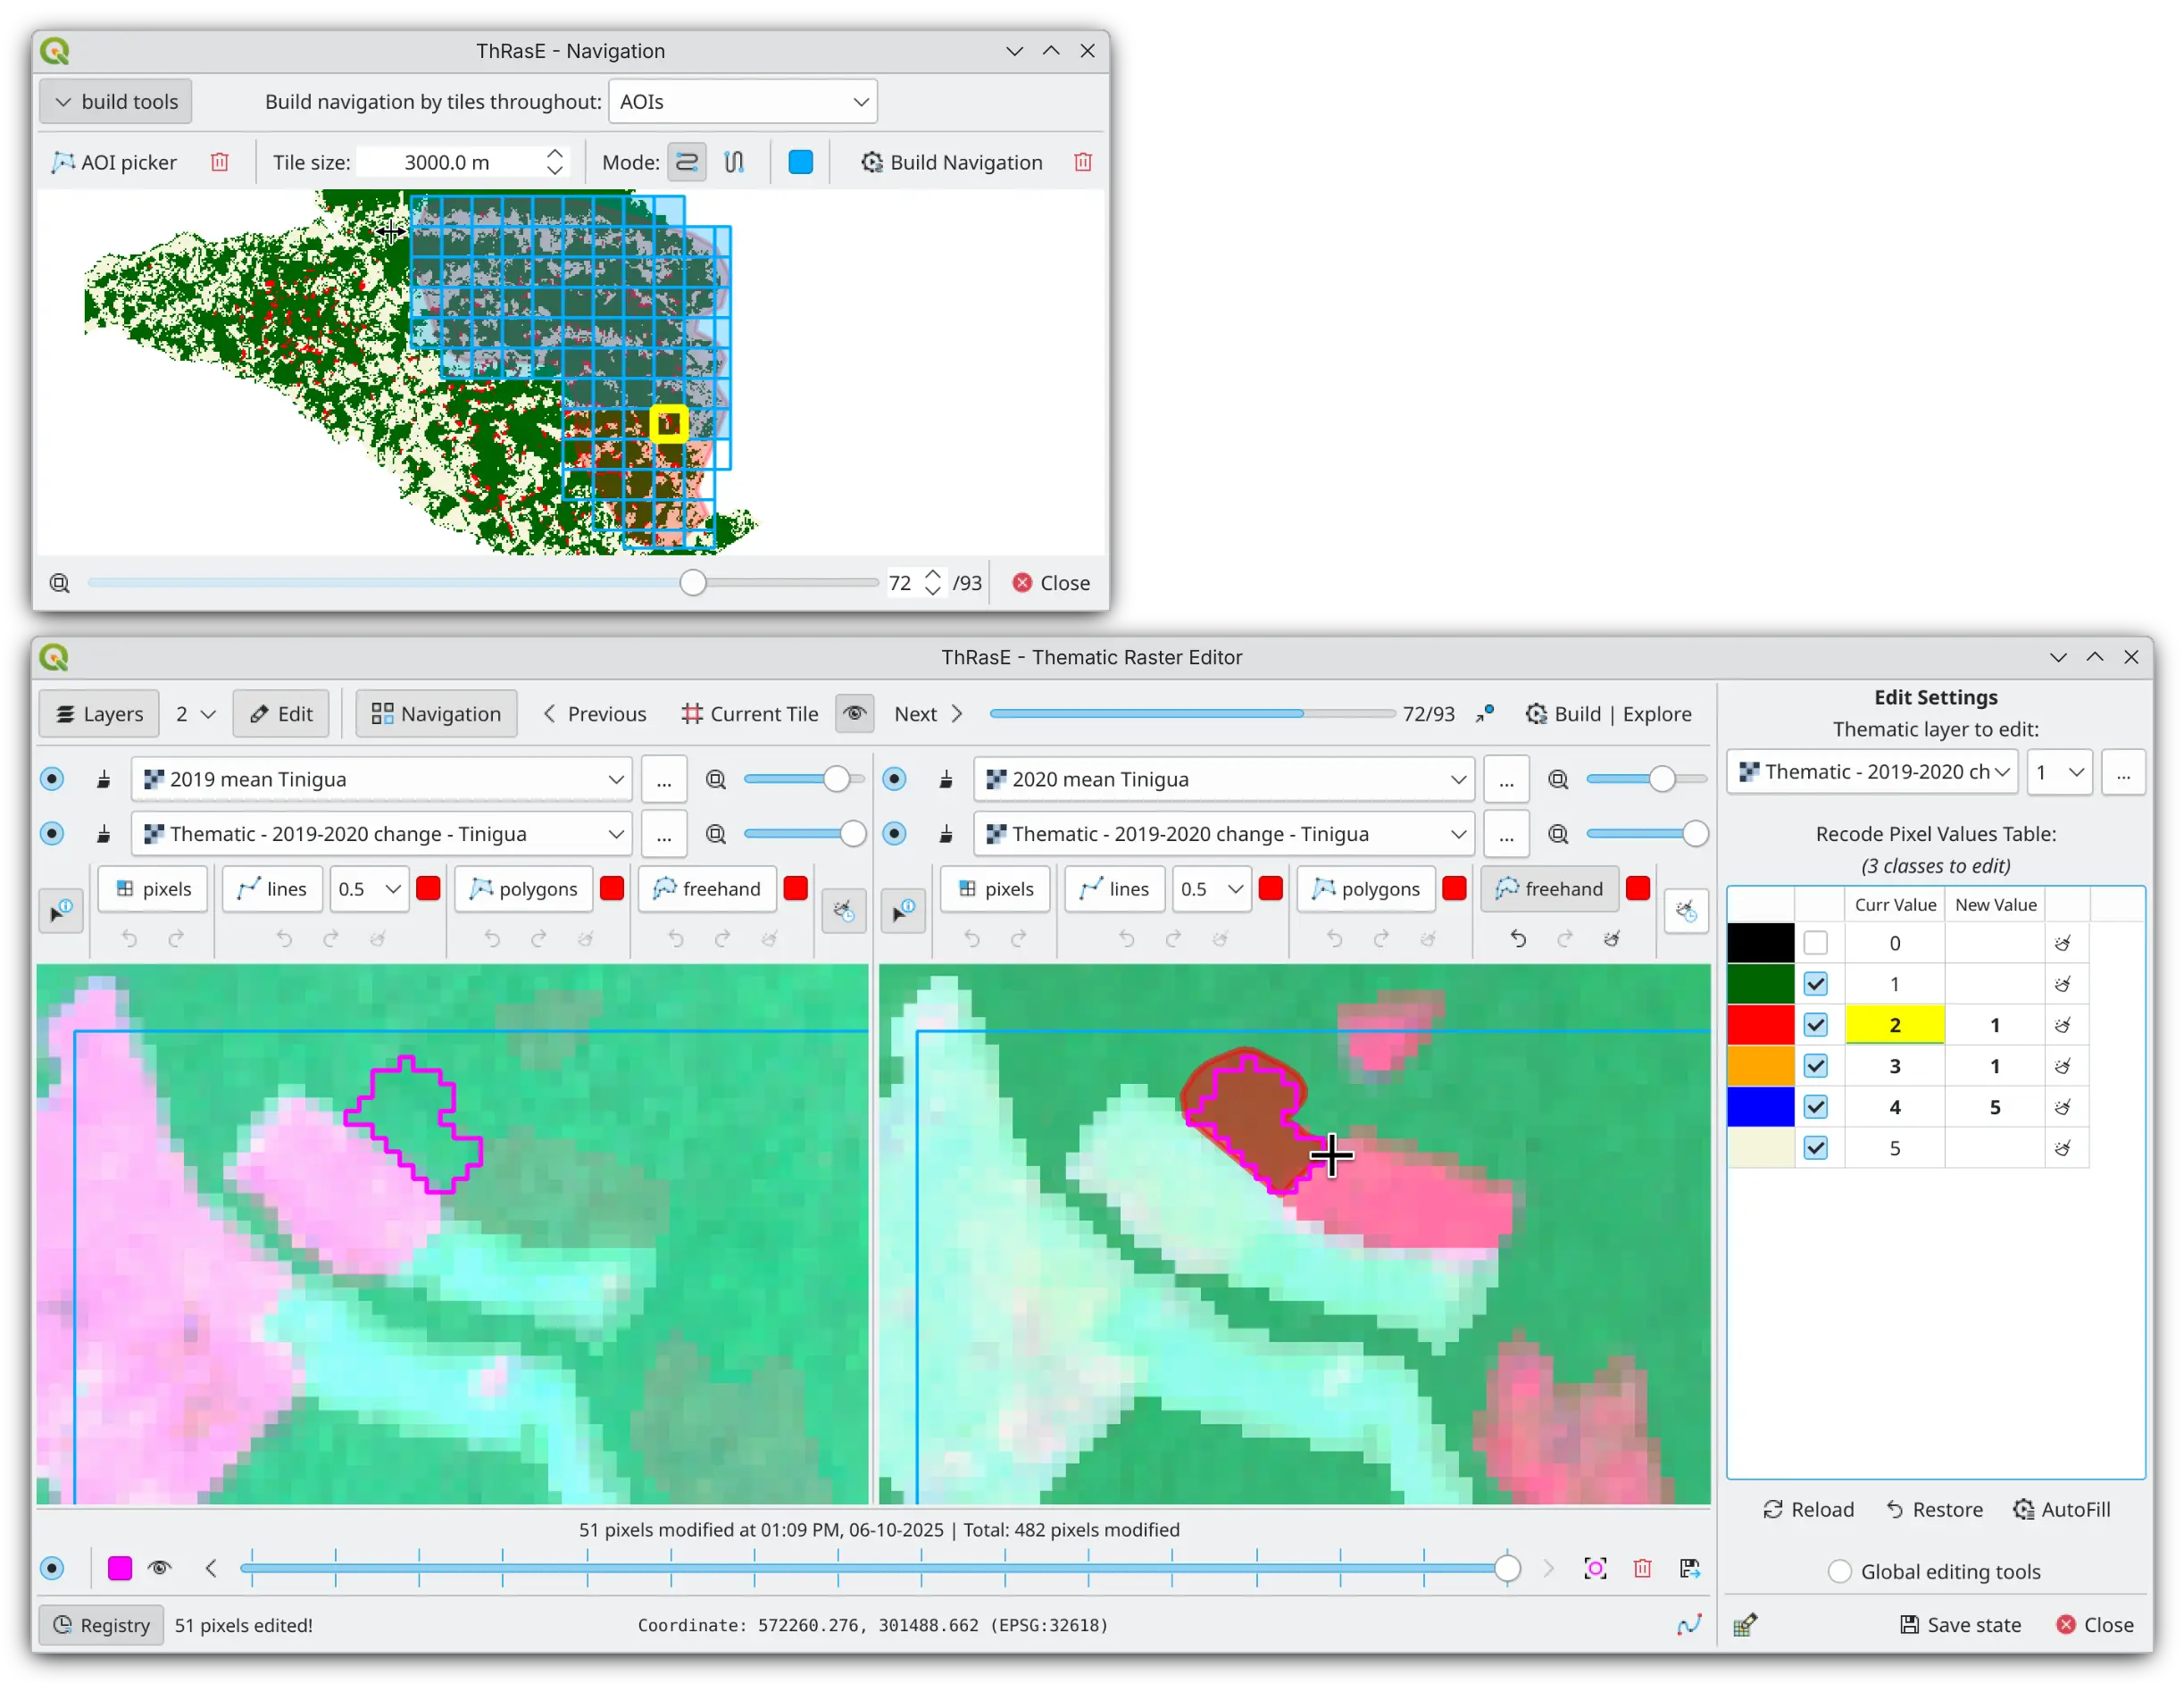The height and width of the screenshot is (1683, 2184).
Task: Click the blue tile color swatch
Action: (x=801, y=162)
